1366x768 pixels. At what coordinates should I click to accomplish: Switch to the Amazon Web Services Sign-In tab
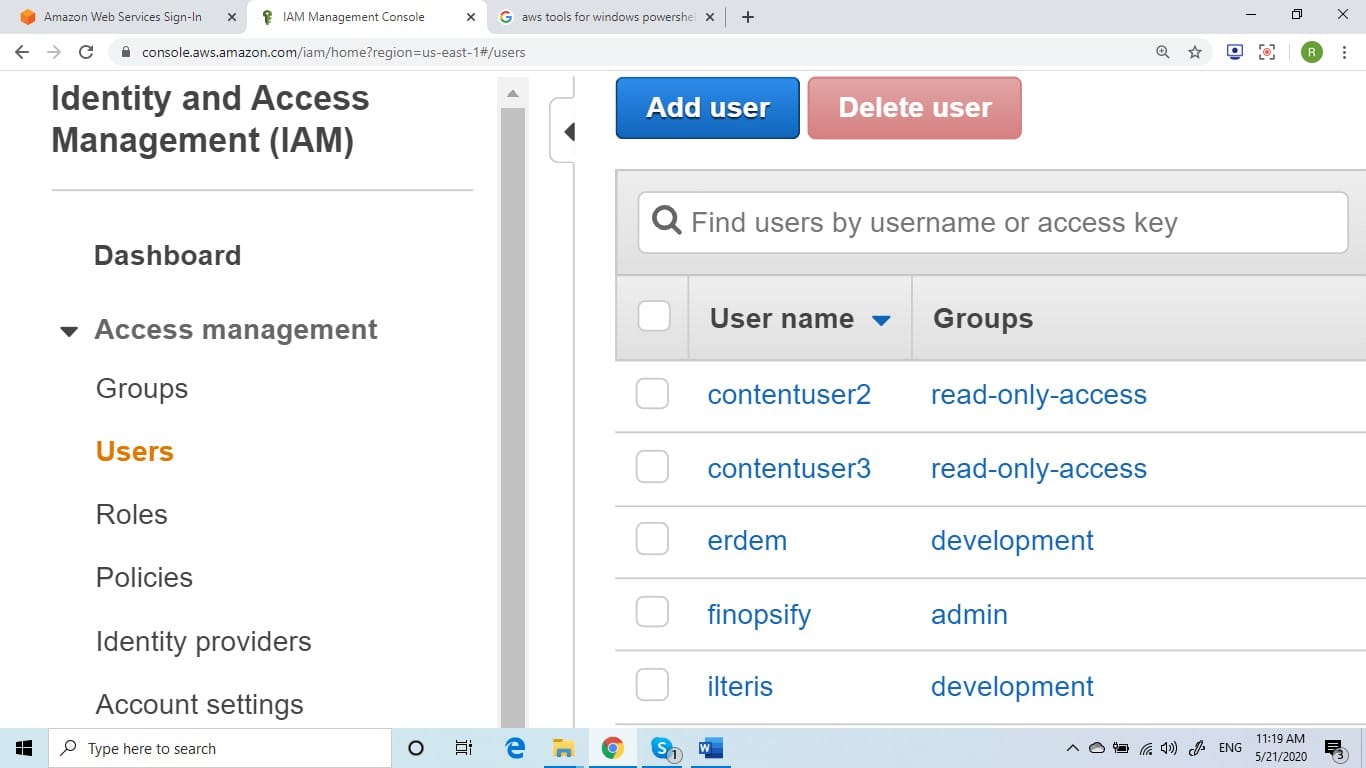tap(120, 16)
